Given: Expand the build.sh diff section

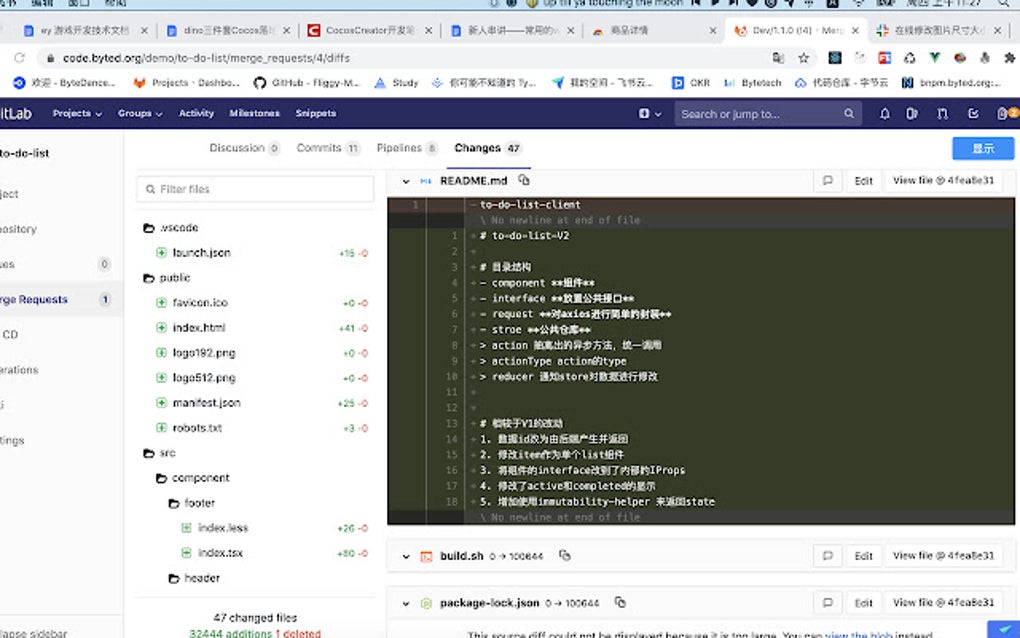Looking at the screenshot, I should click(x=406, y=556).
